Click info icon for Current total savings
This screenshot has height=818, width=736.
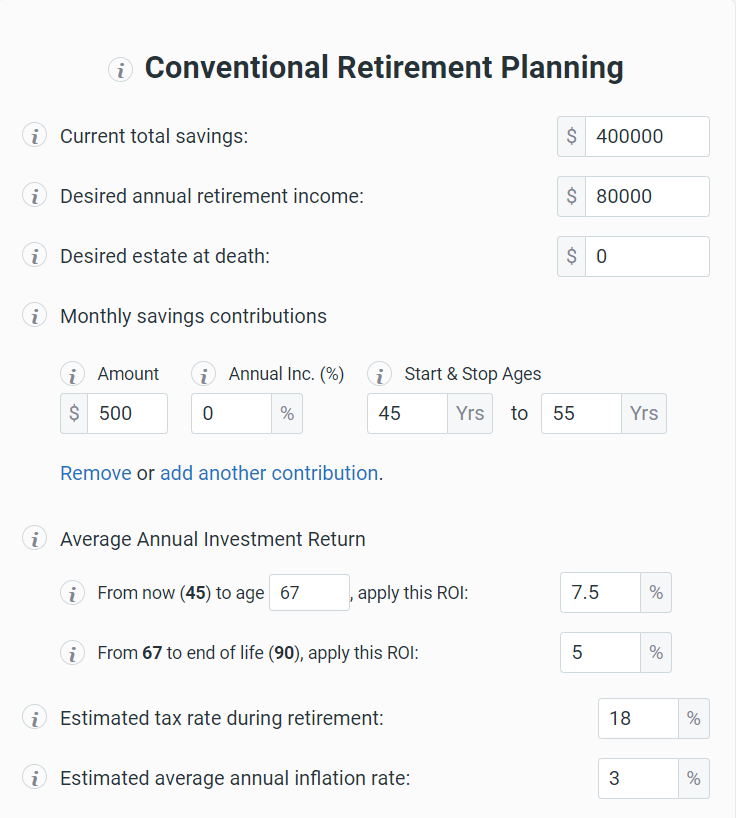(x=34, y=136)
